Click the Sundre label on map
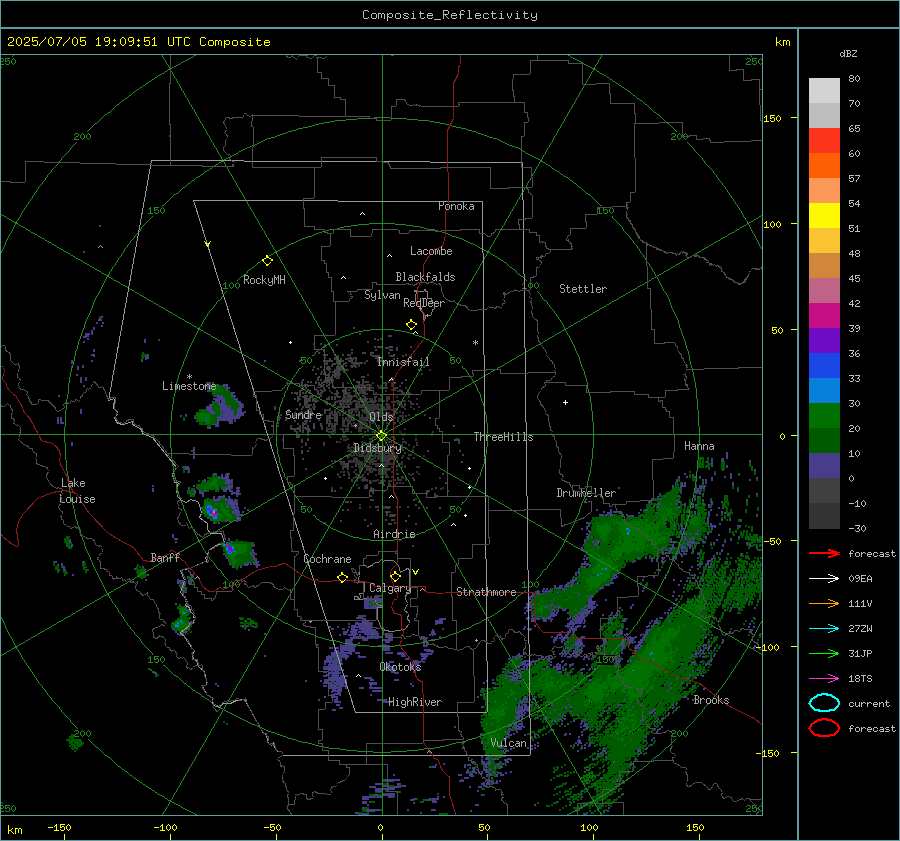The width and height of the screenshot is (900, 841). point(303,414)
